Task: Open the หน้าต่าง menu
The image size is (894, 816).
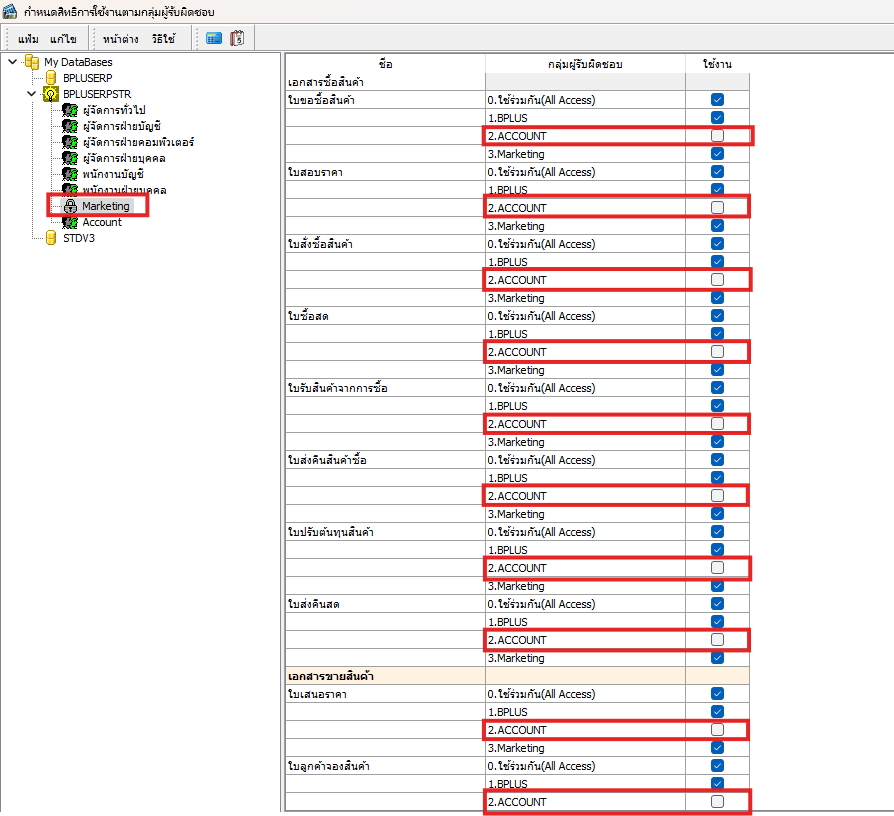Action: [120, 39]
